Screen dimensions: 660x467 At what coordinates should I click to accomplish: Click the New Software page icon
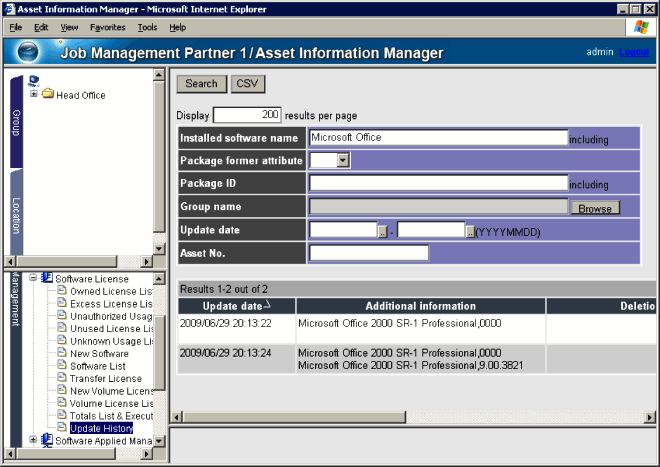62,354
